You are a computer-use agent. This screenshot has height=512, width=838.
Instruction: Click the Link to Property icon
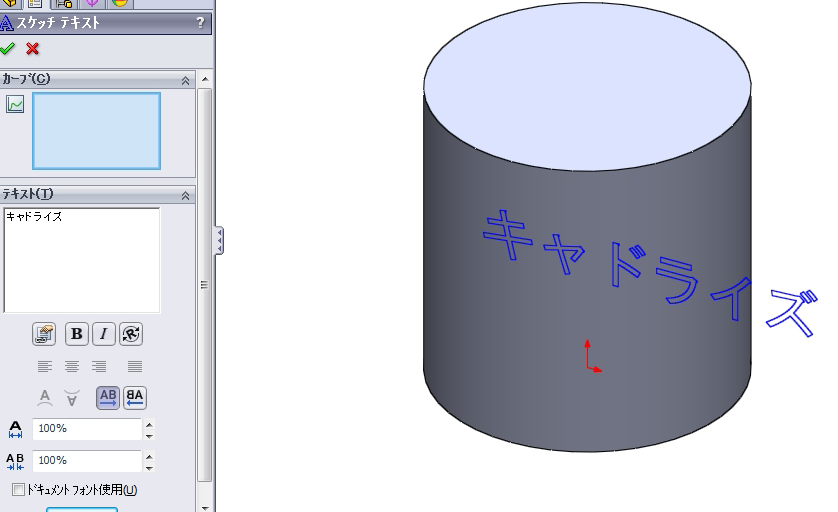[44, 334]
